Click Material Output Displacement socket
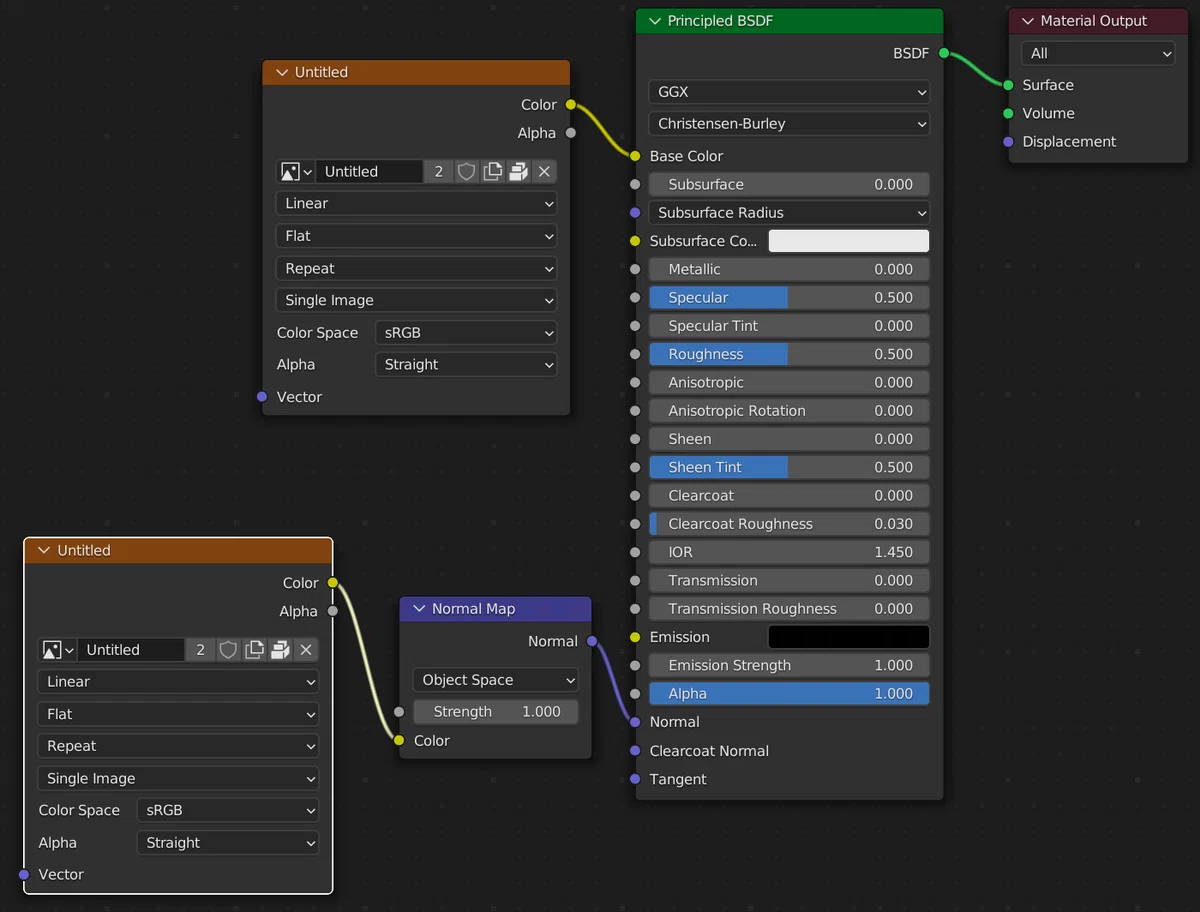The height and width of the screenshot is (912, 1200). [1009, 142]
